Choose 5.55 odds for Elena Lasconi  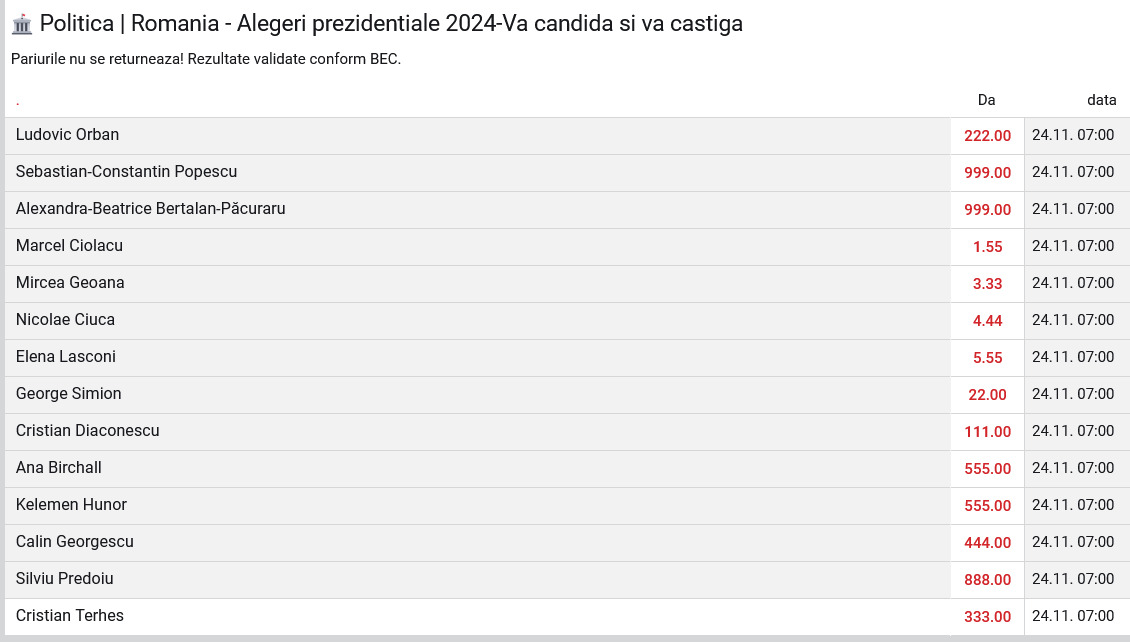pyautogui.click(x=987, y=357)
